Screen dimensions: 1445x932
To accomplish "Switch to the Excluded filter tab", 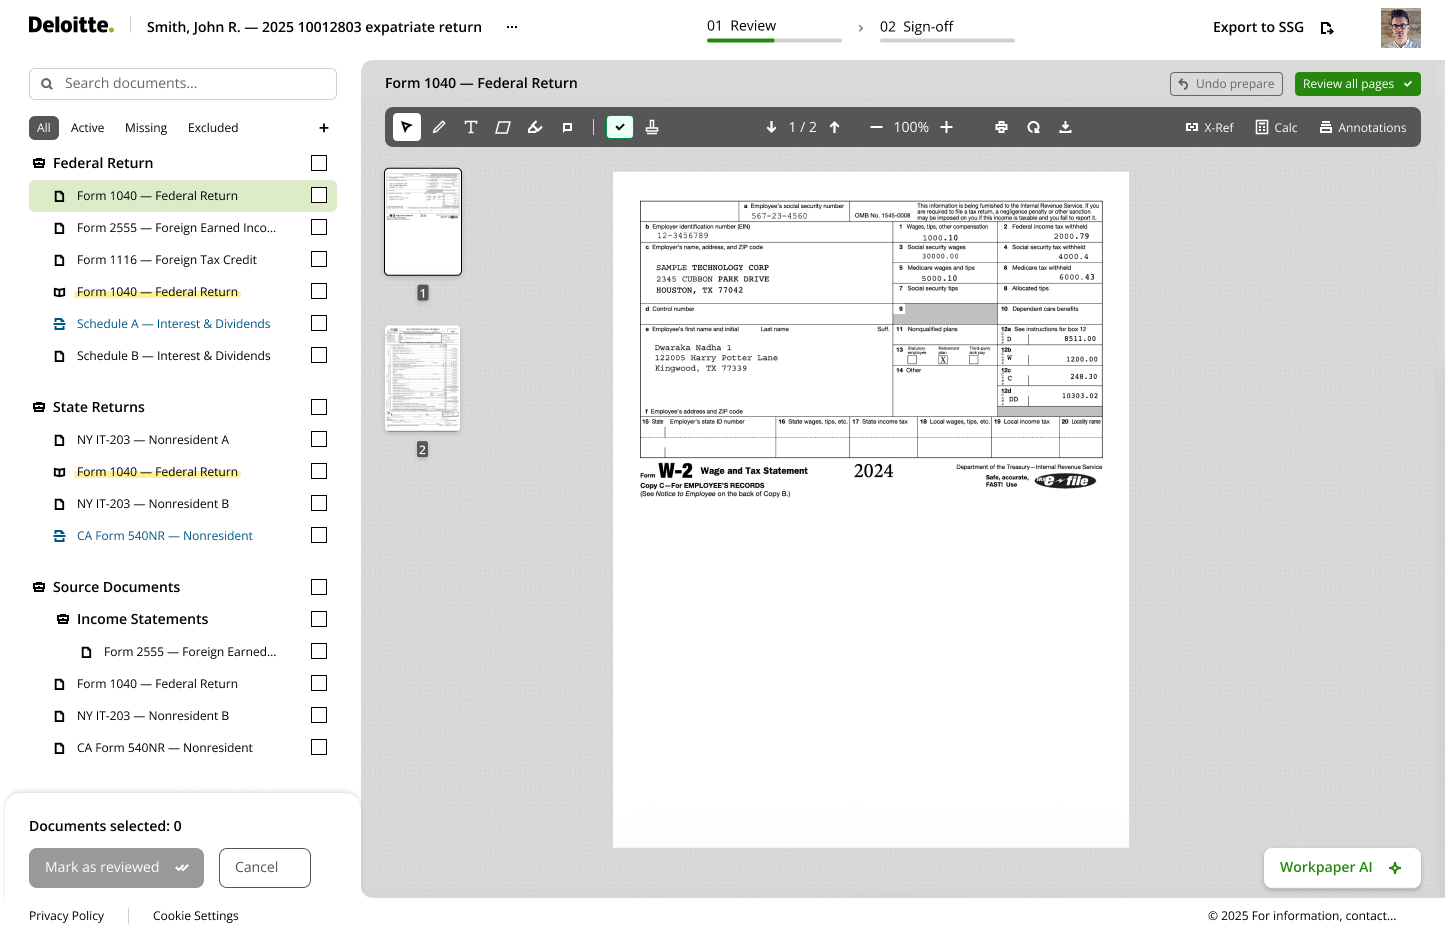I will [x=213, y=128].
